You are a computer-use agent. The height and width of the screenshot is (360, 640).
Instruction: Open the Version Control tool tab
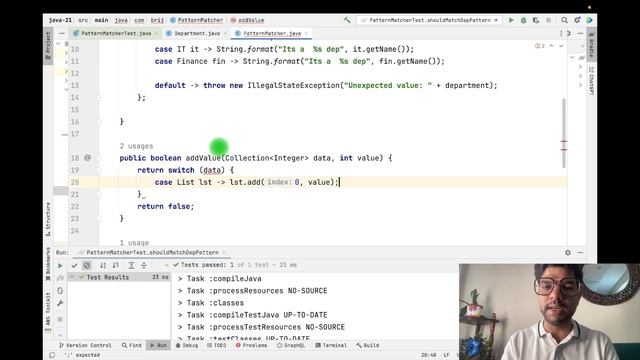tap(85, 345)
